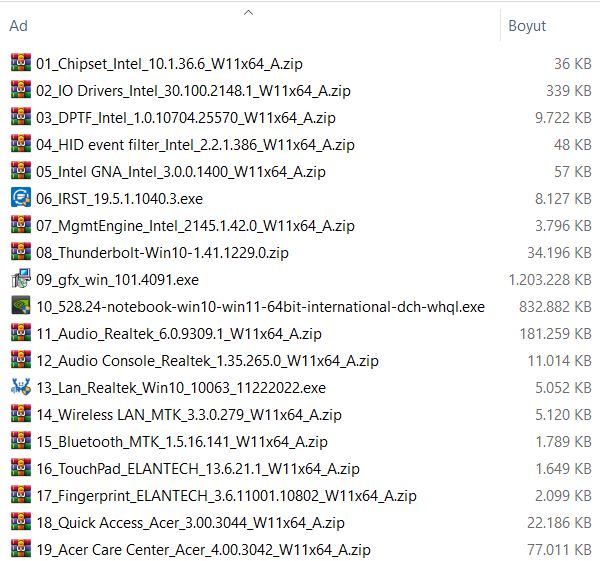Select file 03_DPTF_Intel_1.0.10704.25570_W11x64_A.zip
Screen dimensions: 600x561
coord(186,117)
